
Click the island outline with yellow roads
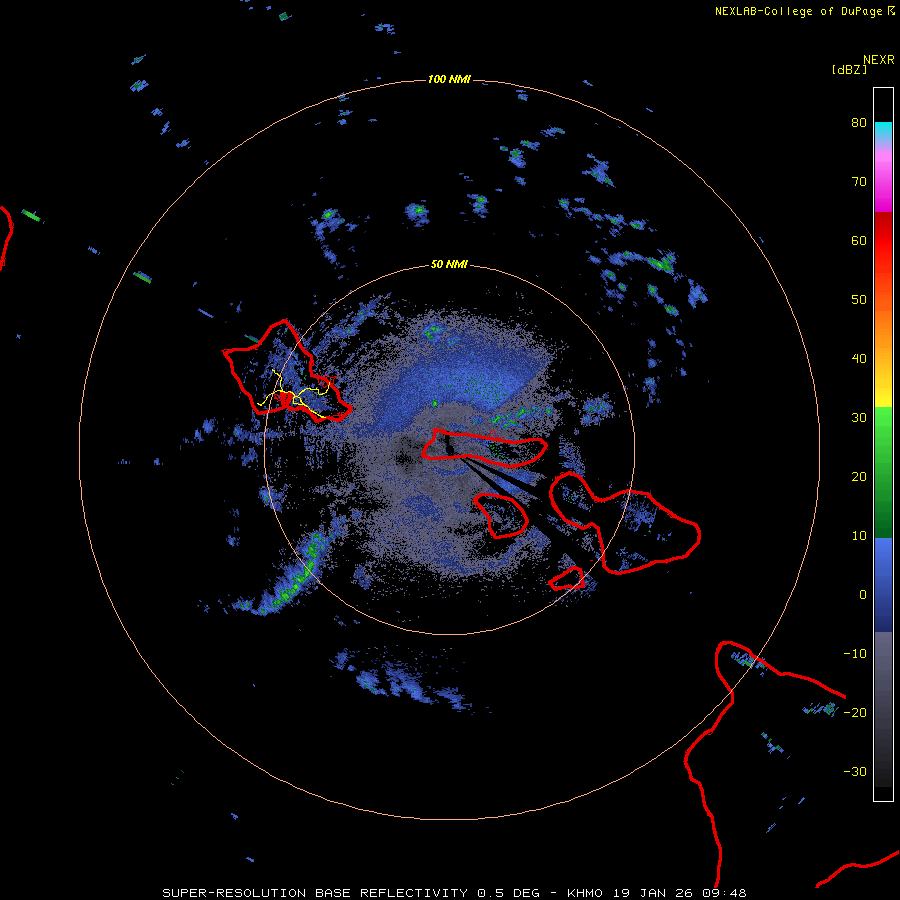click(x=287, y=373)
